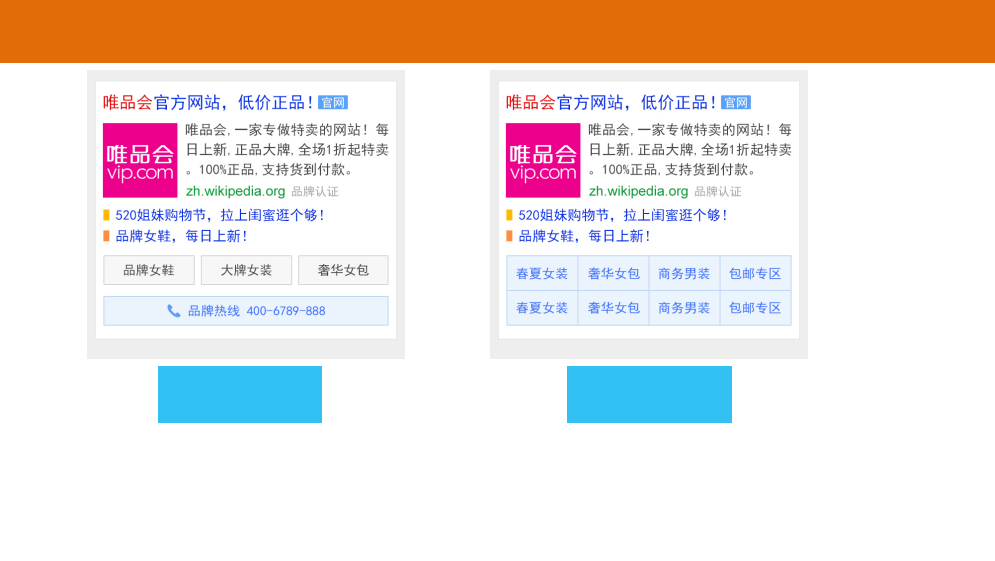
Task: Click 品牌认证 label in the left ad
Action: pos(315,192)
